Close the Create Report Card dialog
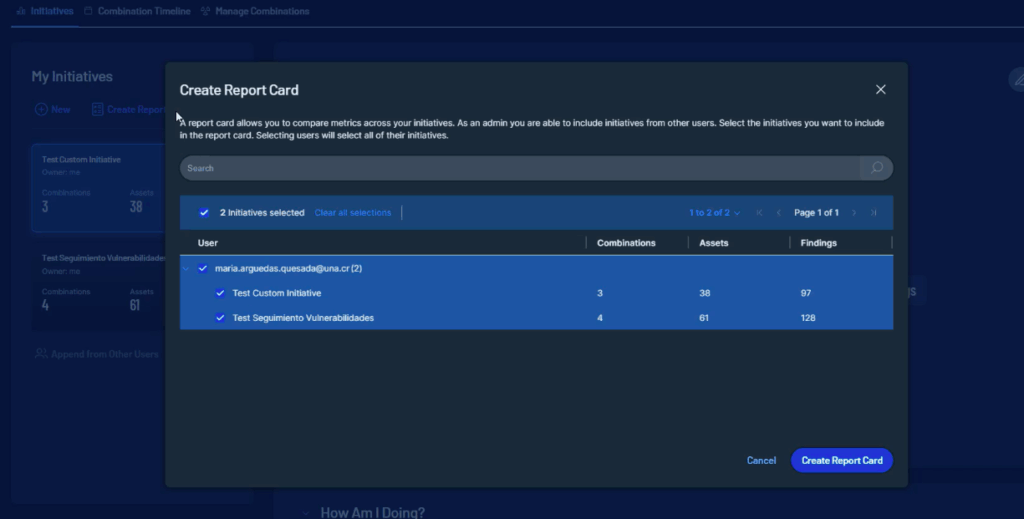 pyautogui.click(x=881, y=90)
